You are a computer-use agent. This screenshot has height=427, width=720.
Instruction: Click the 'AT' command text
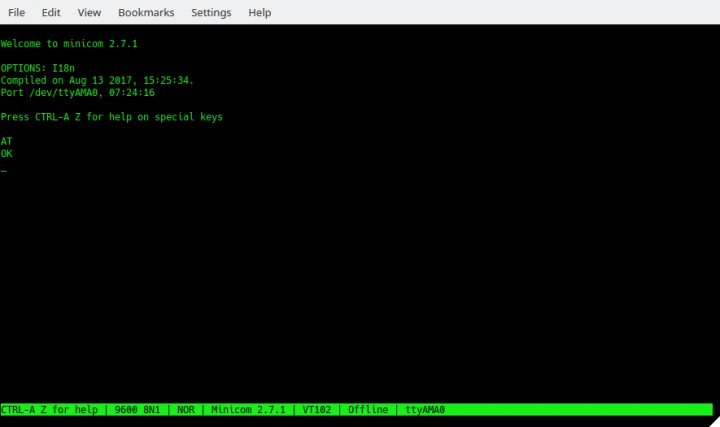pyautogui.click(x=6, y=141)
